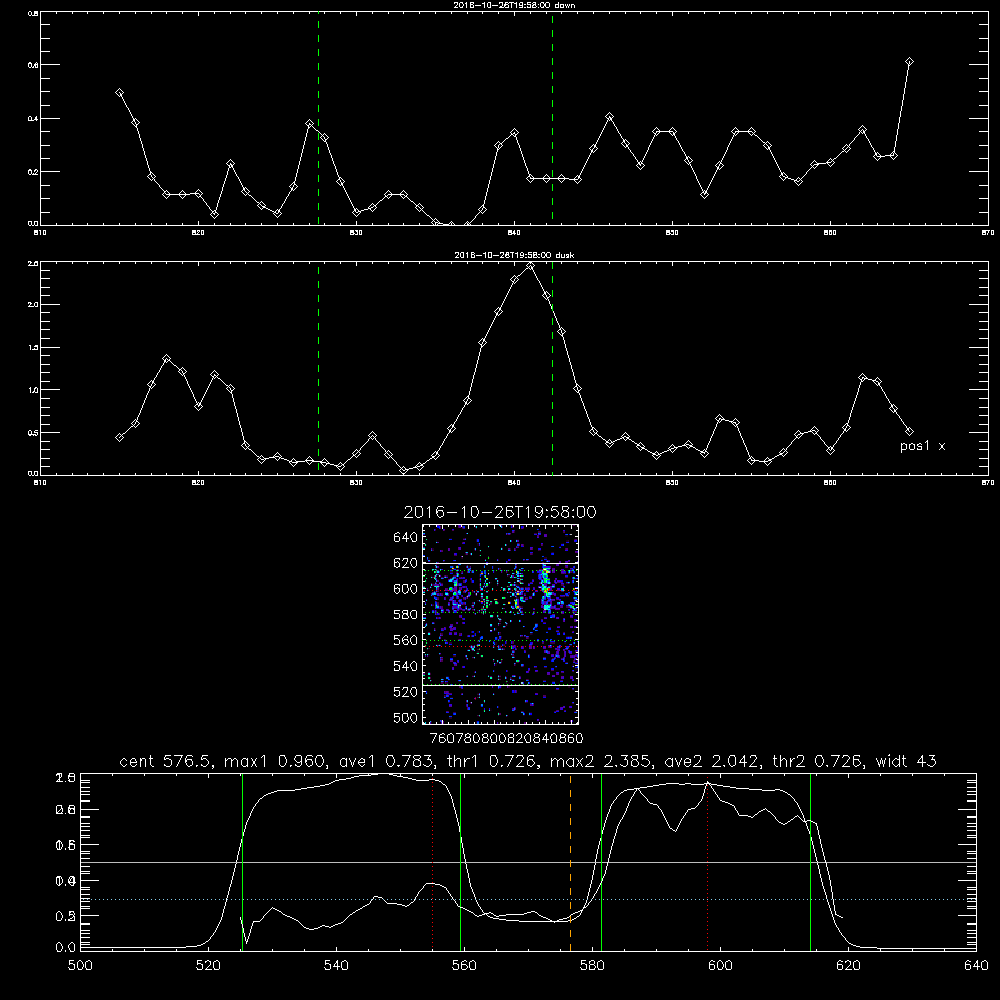The height and width of the screenshot is (1000, 1000).
Task: Click the bottom plot x-axis label 540
Action: (336, 966)
